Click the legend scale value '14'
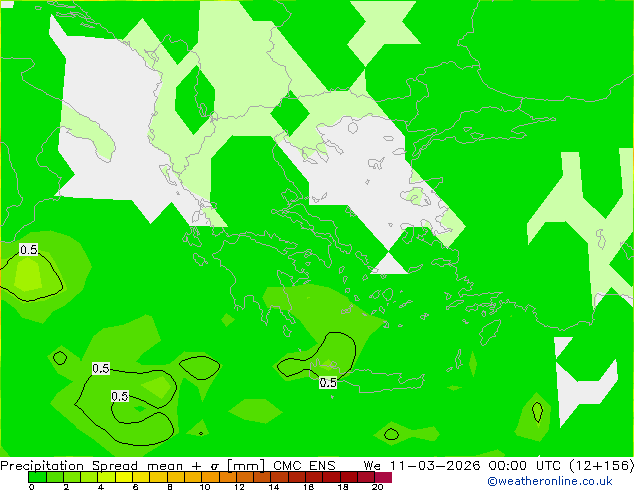 coord(274,487)
